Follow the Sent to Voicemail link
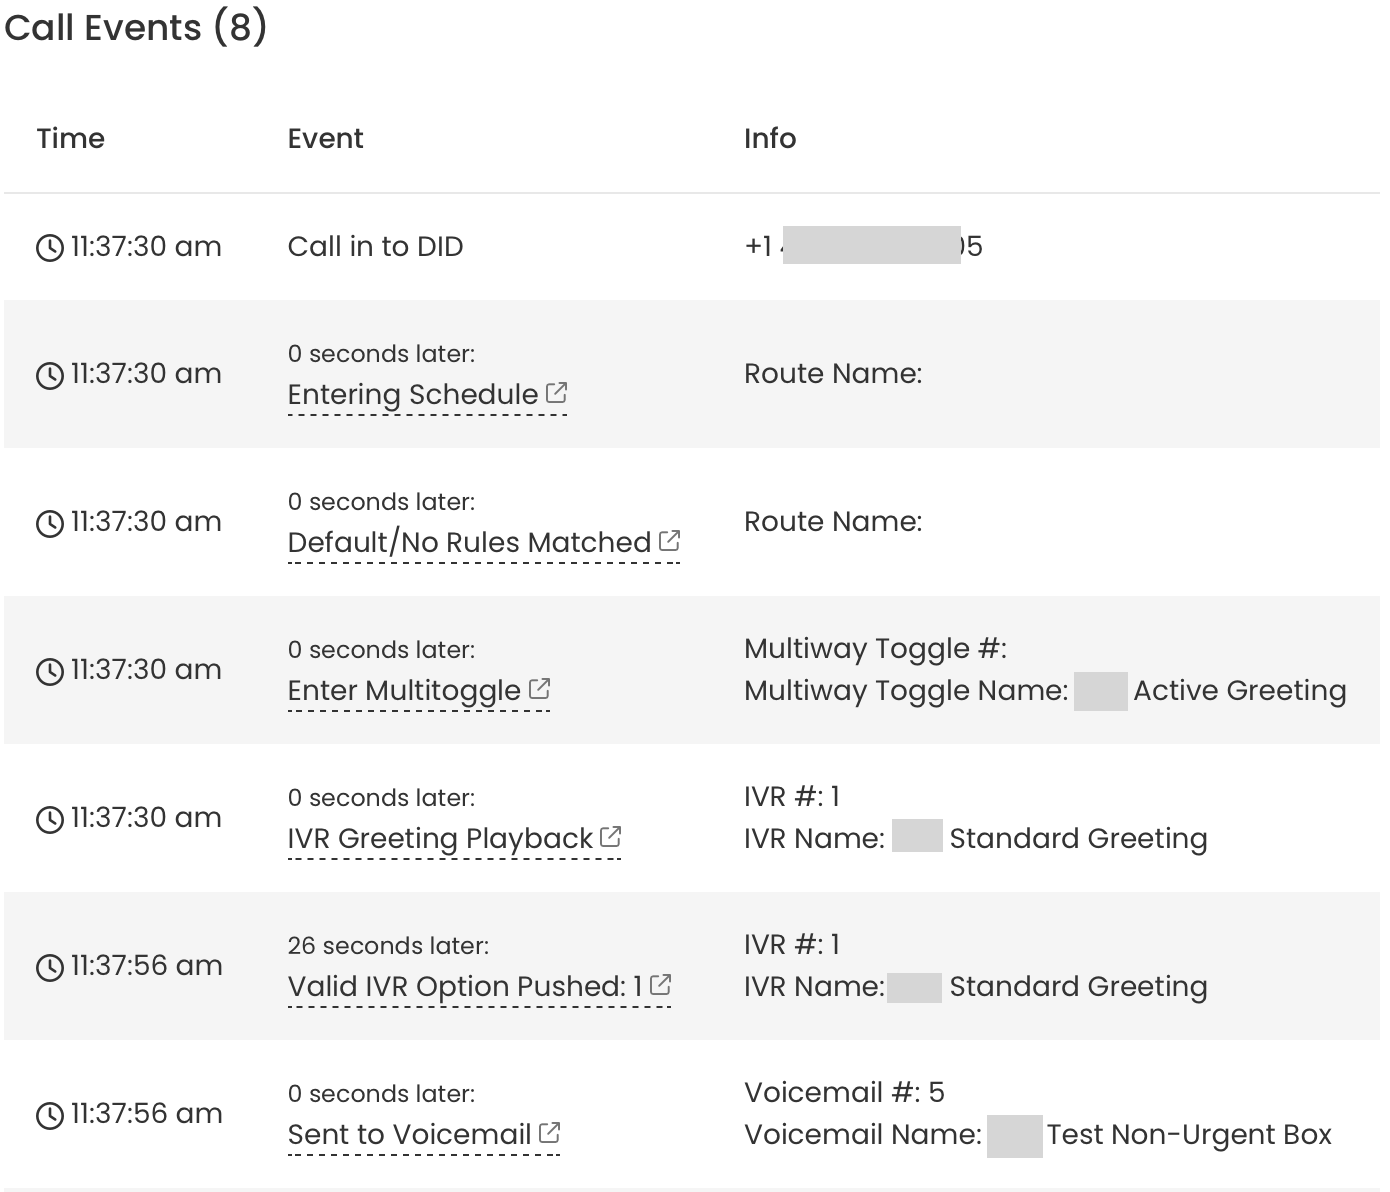This screenshot has height=1192, width=1390. (x=409, y=1134)
